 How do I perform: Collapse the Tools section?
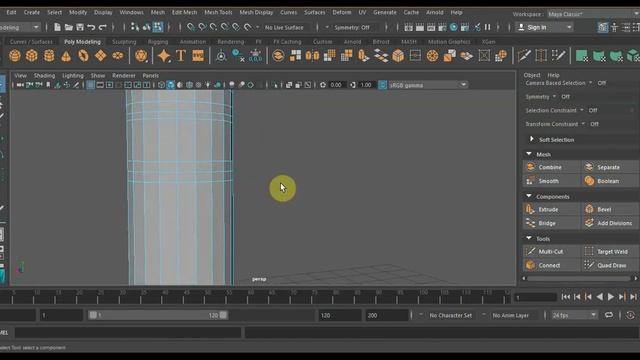(x=529, y=238)
